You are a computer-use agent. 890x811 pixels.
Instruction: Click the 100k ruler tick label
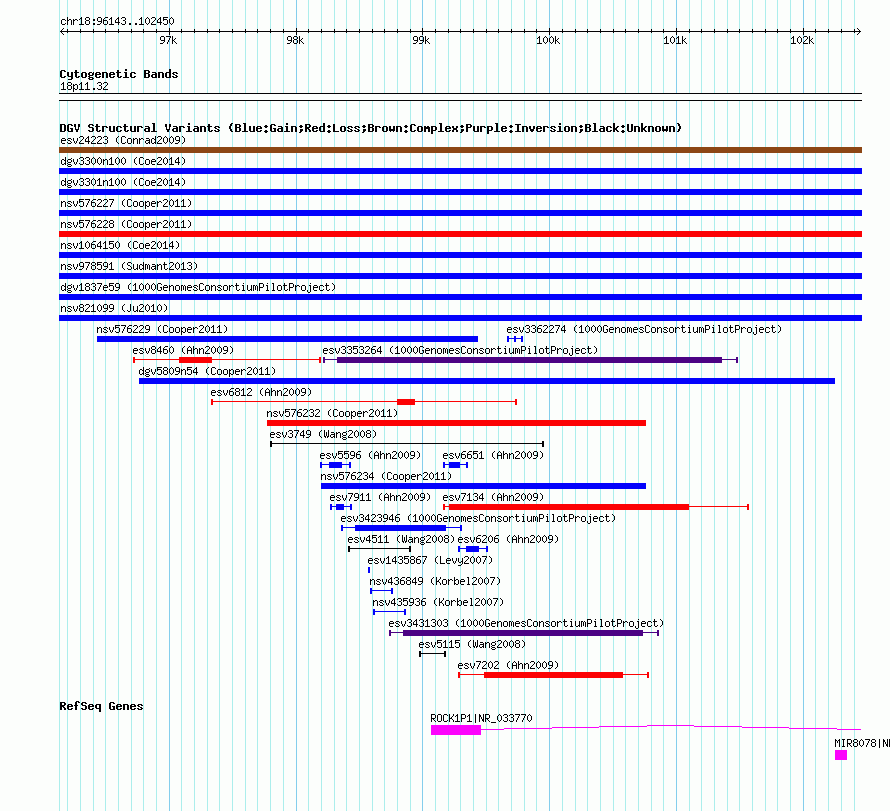(548, 40)
